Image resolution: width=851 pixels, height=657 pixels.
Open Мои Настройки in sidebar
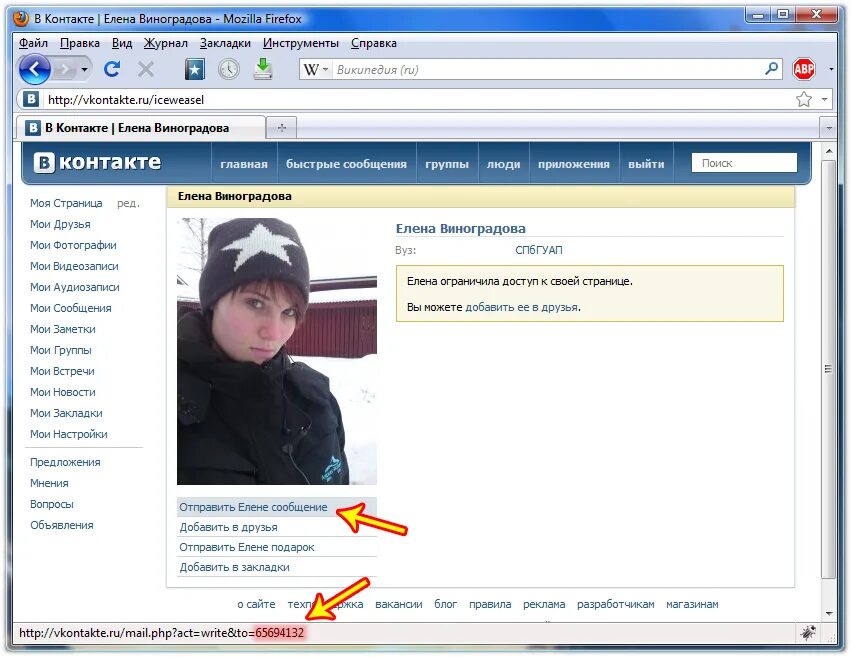pos(69,434)
